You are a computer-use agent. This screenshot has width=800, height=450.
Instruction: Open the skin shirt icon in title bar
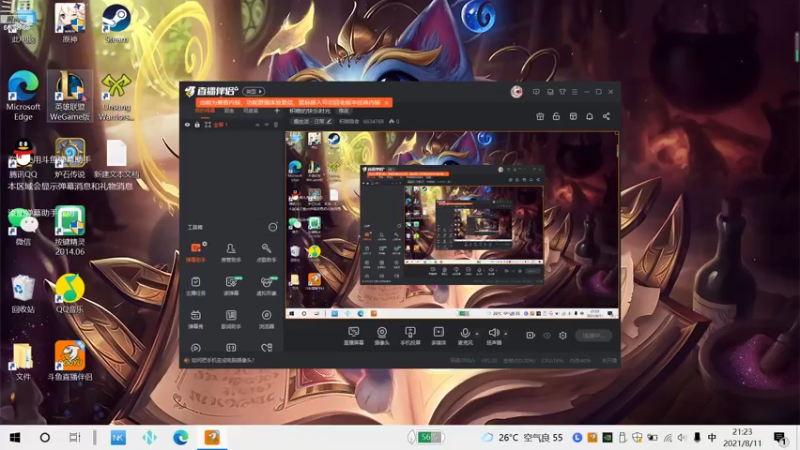pos(562,92)
